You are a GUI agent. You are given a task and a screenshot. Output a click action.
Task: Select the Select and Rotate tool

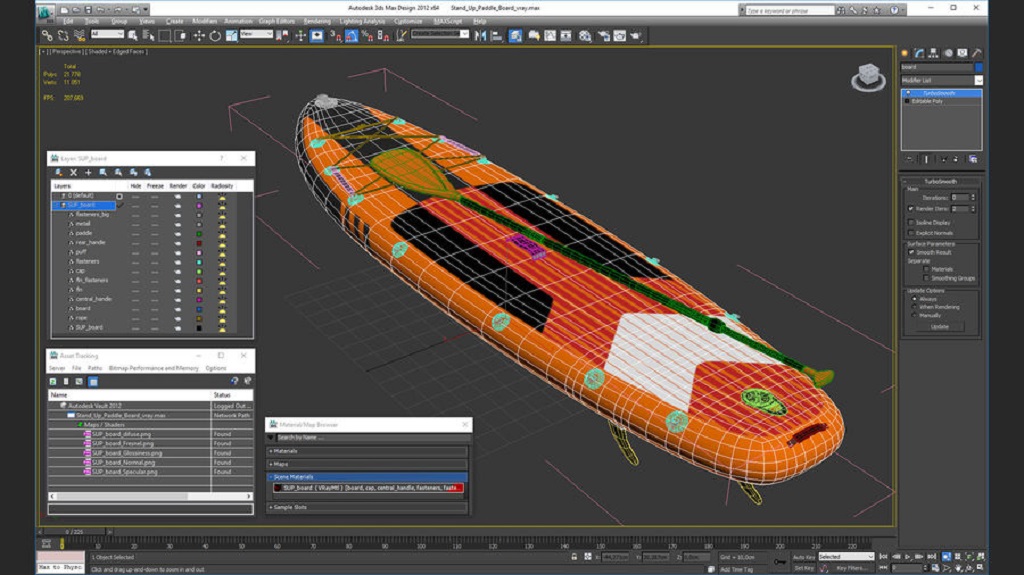tap(215, 36)
